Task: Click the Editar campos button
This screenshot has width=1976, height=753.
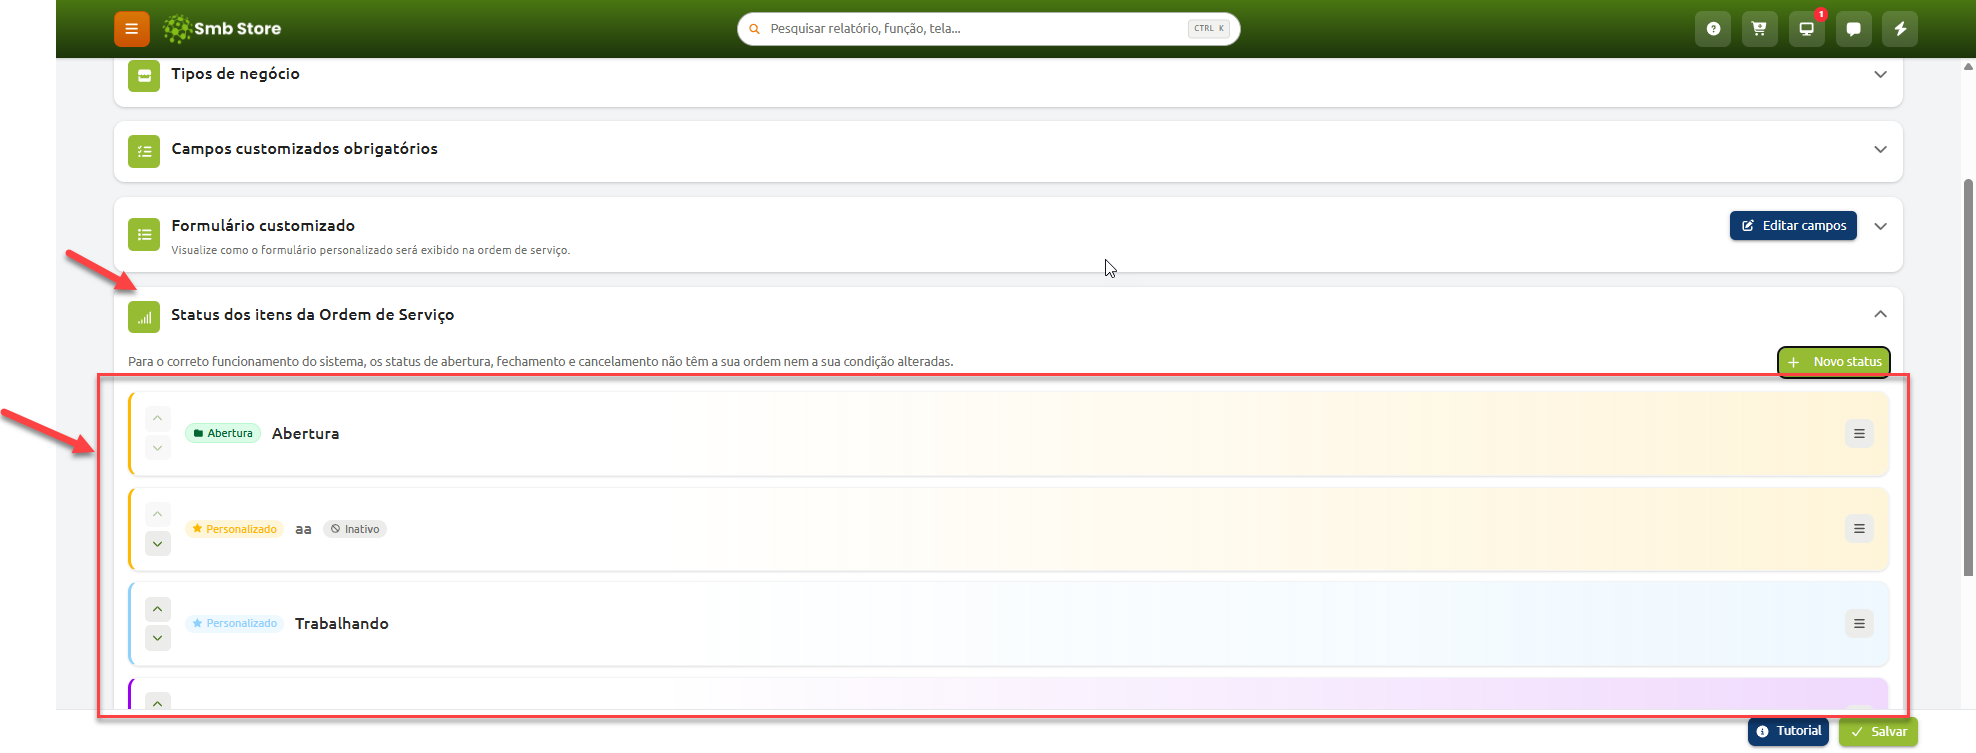Action: pyautogui.click(x=1793, y=226)
